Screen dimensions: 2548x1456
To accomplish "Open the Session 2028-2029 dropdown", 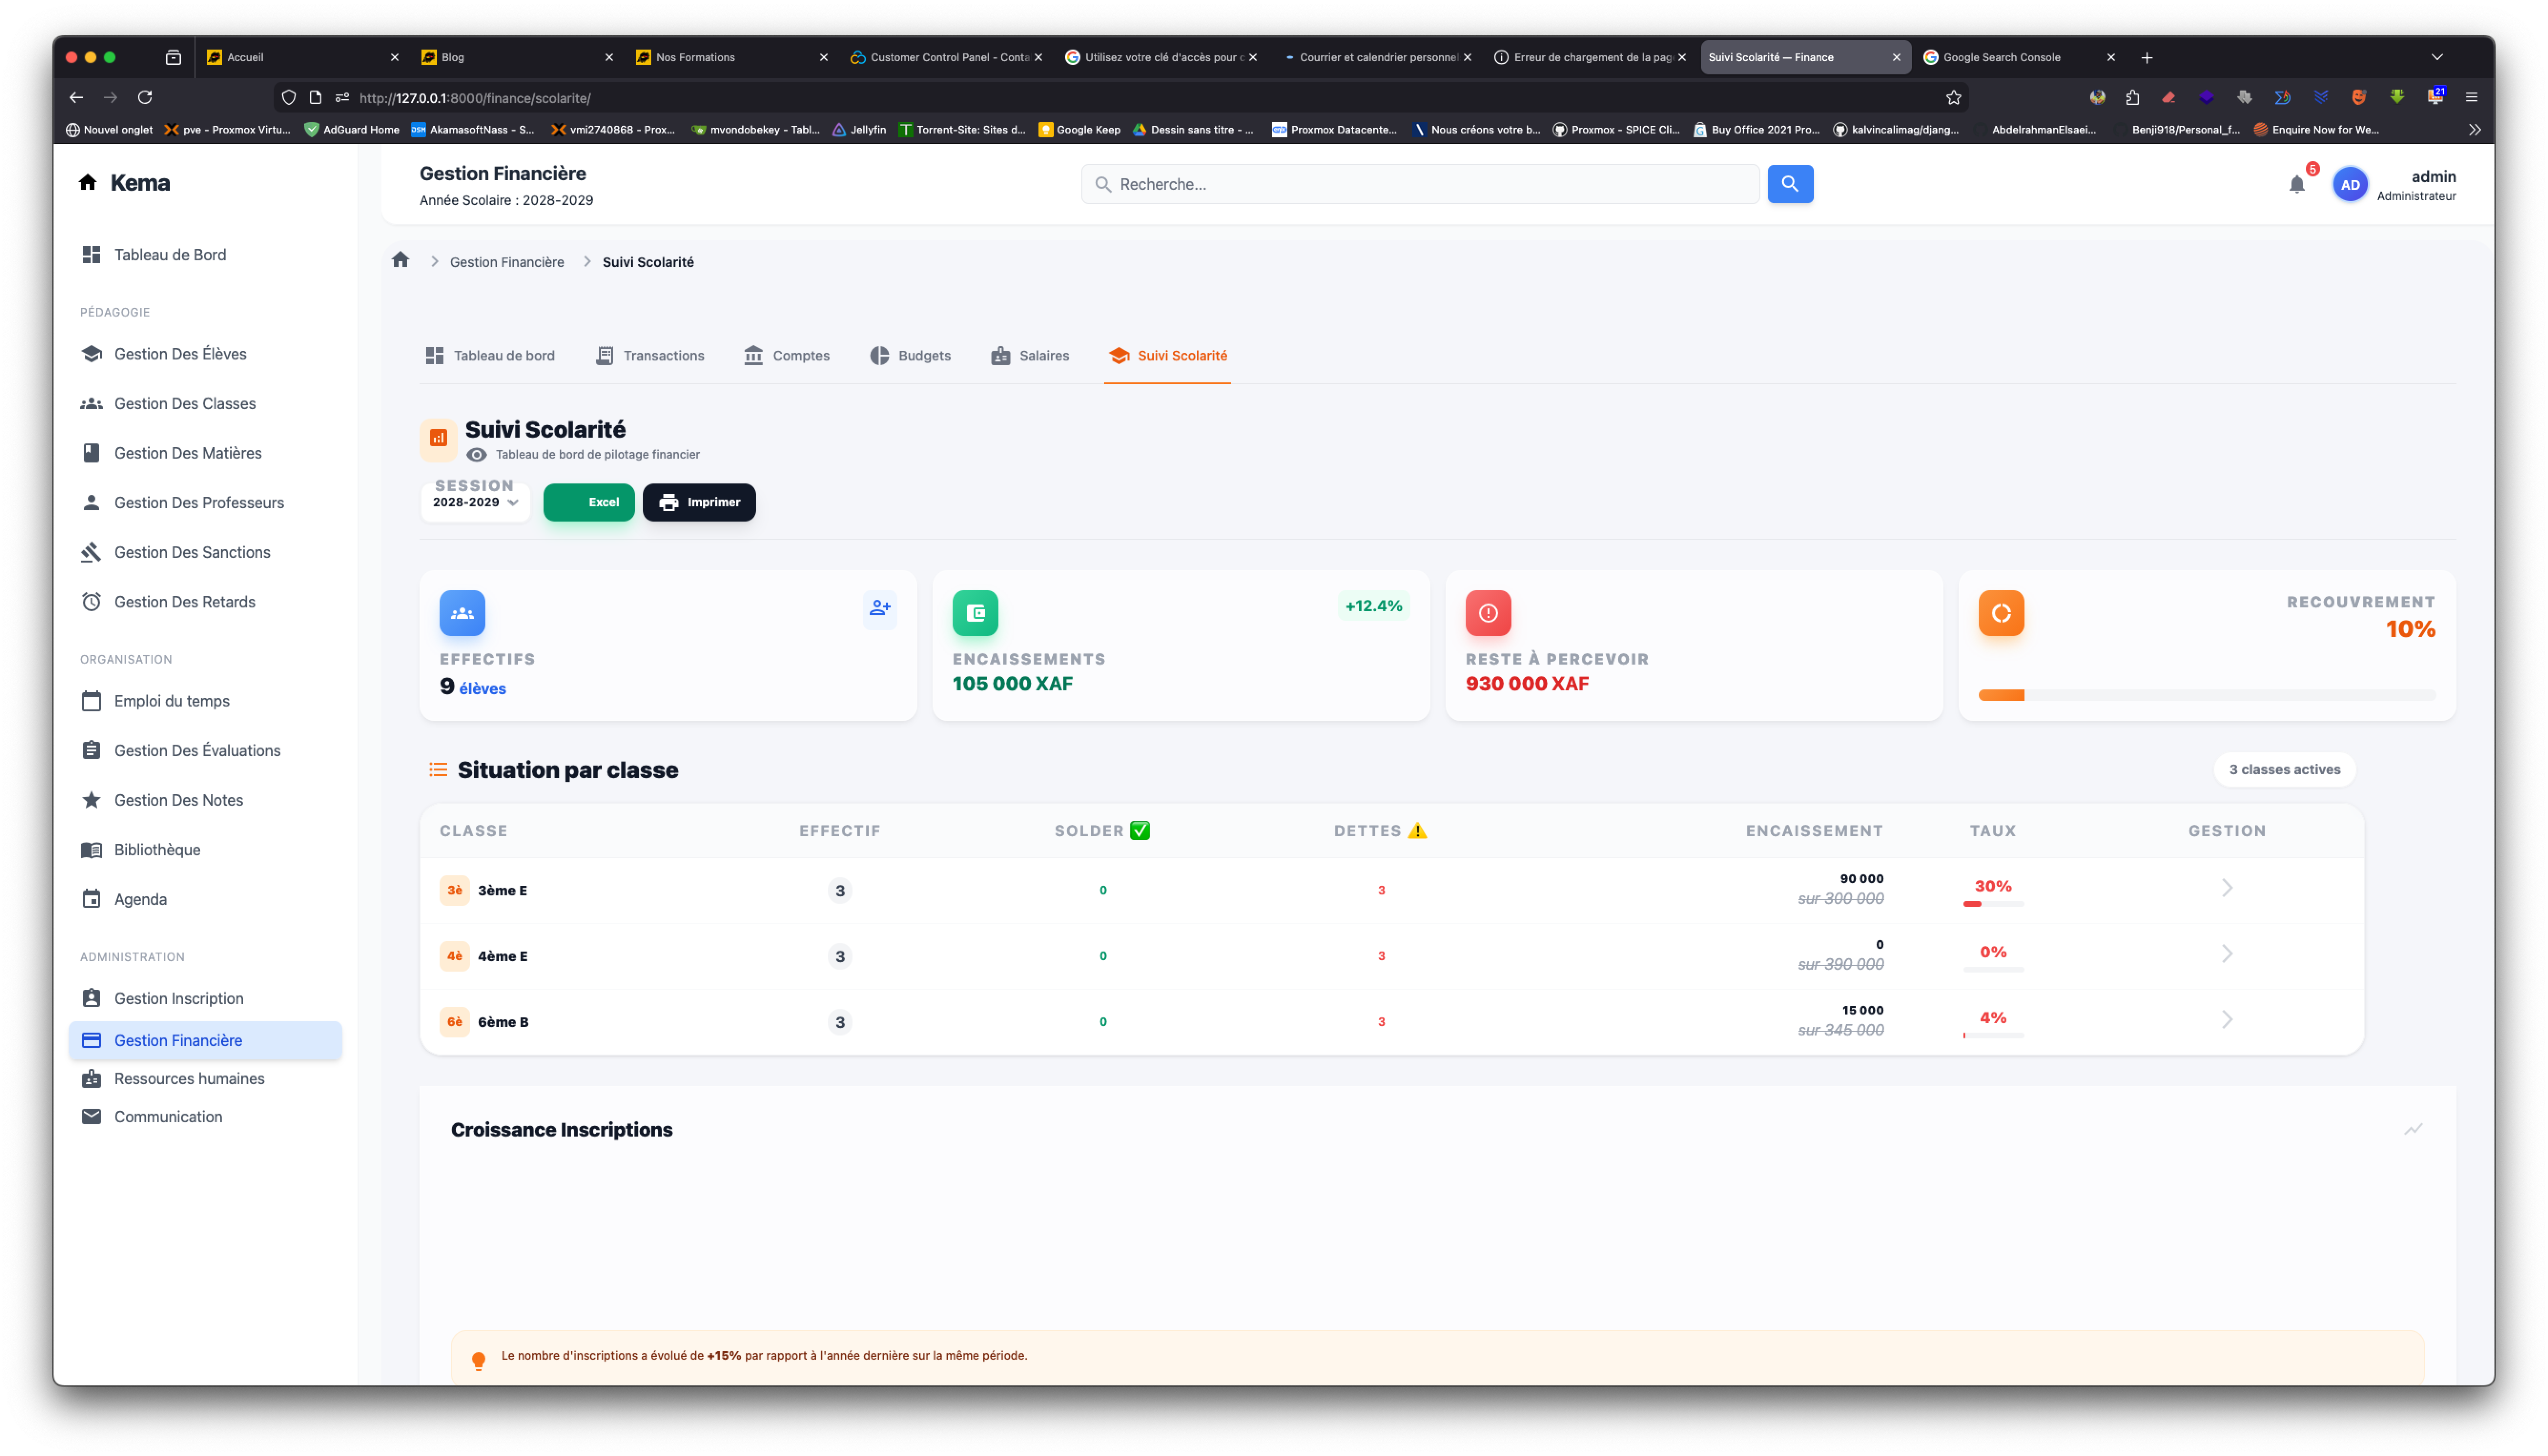I will [x=475, y=502].
